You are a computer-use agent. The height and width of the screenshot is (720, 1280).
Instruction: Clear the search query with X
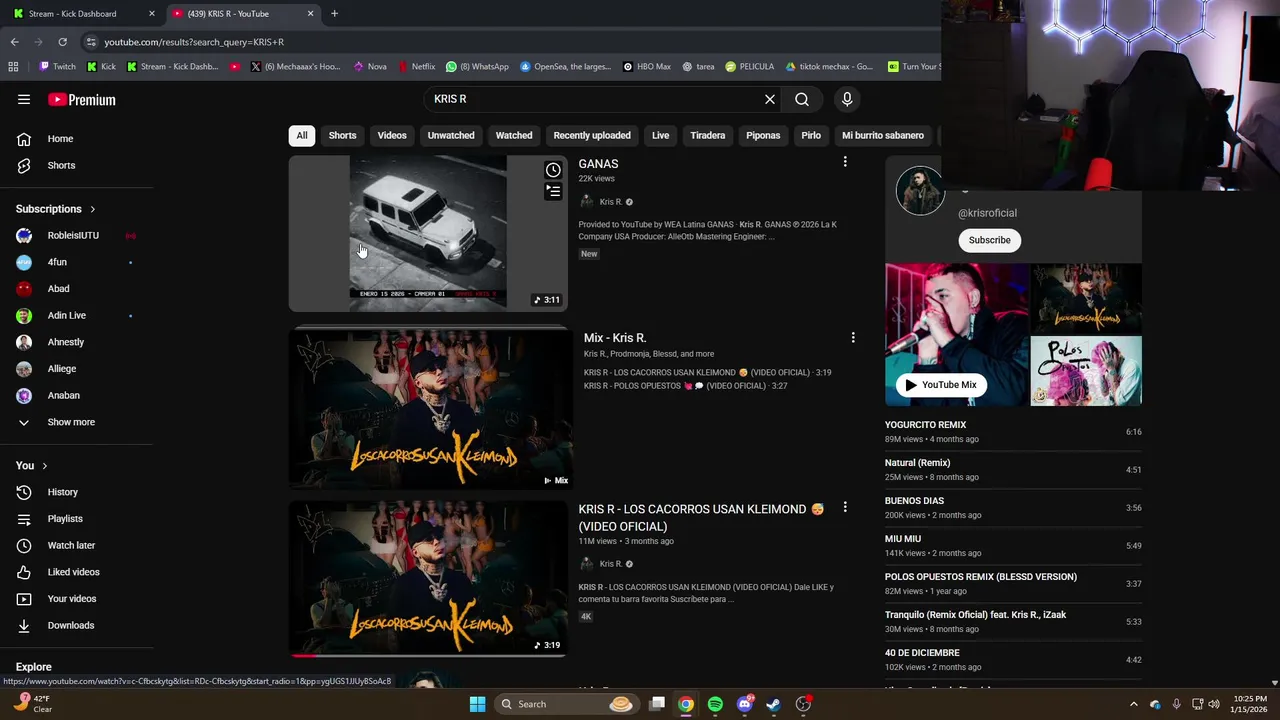[x=770, y=99]
